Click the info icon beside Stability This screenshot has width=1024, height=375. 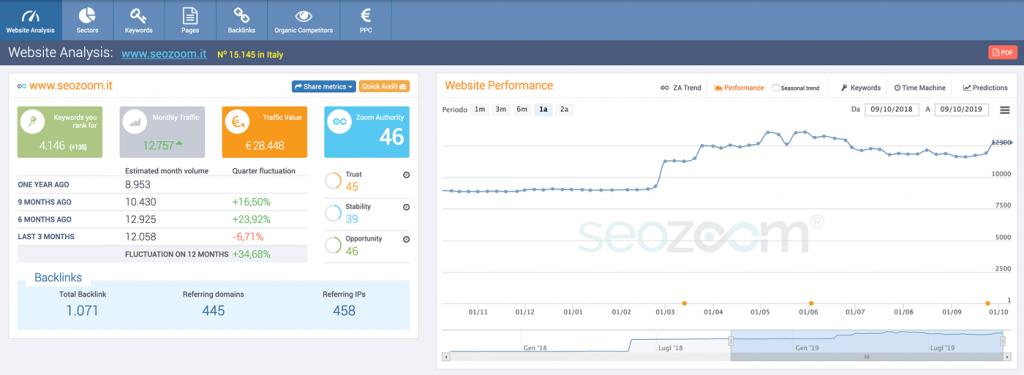[406, 207]
